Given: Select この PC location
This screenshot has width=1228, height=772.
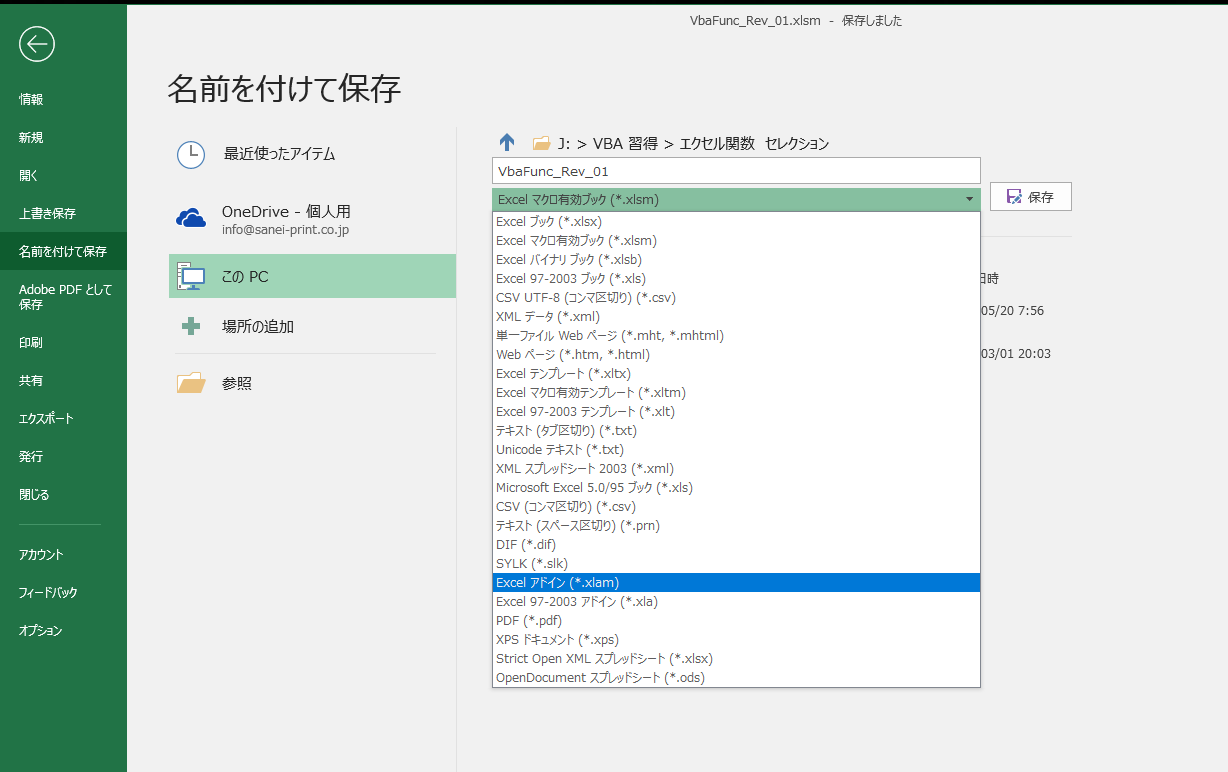Looking at the screenshot, I should point(312,276).
